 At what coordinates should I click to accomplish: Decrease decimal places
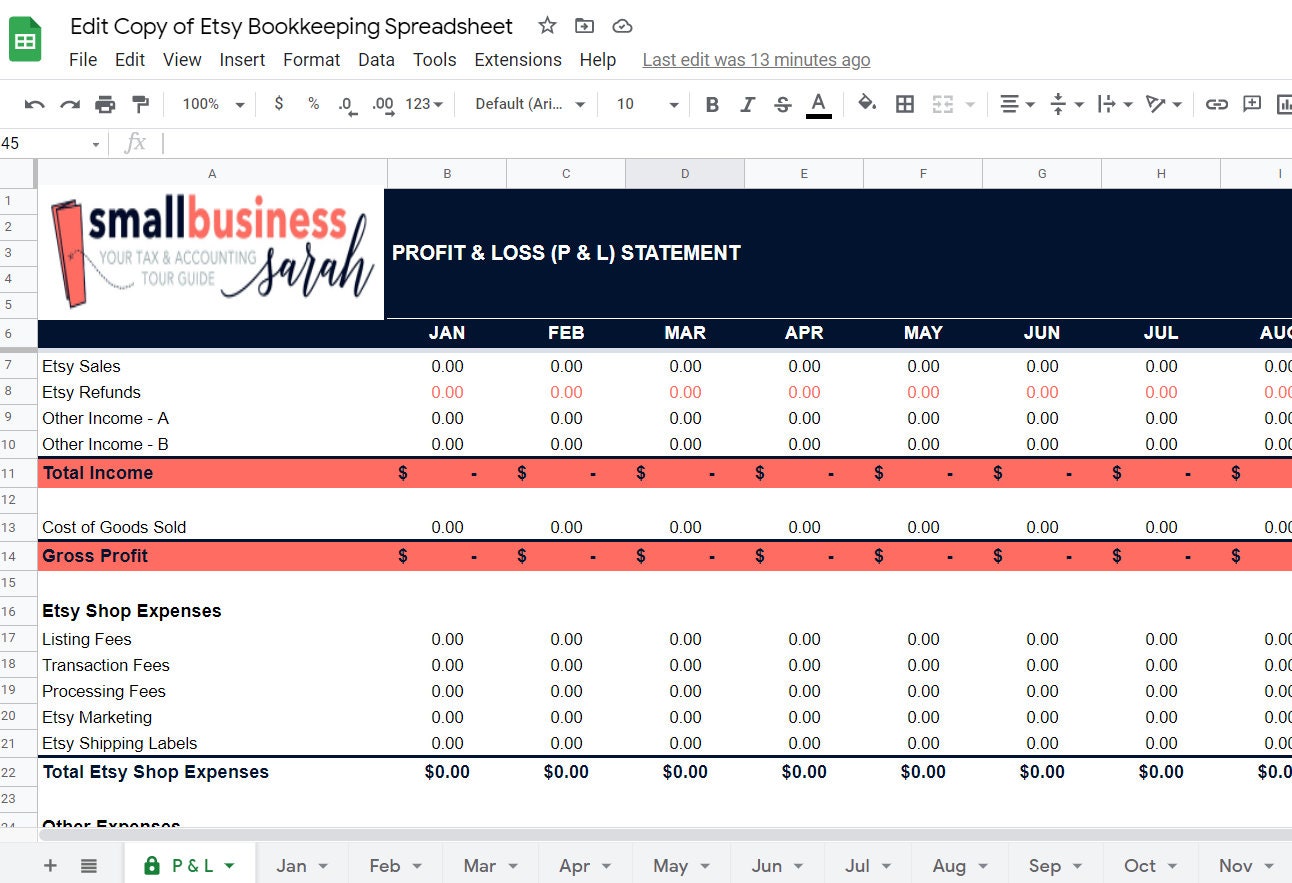point(347,104)
